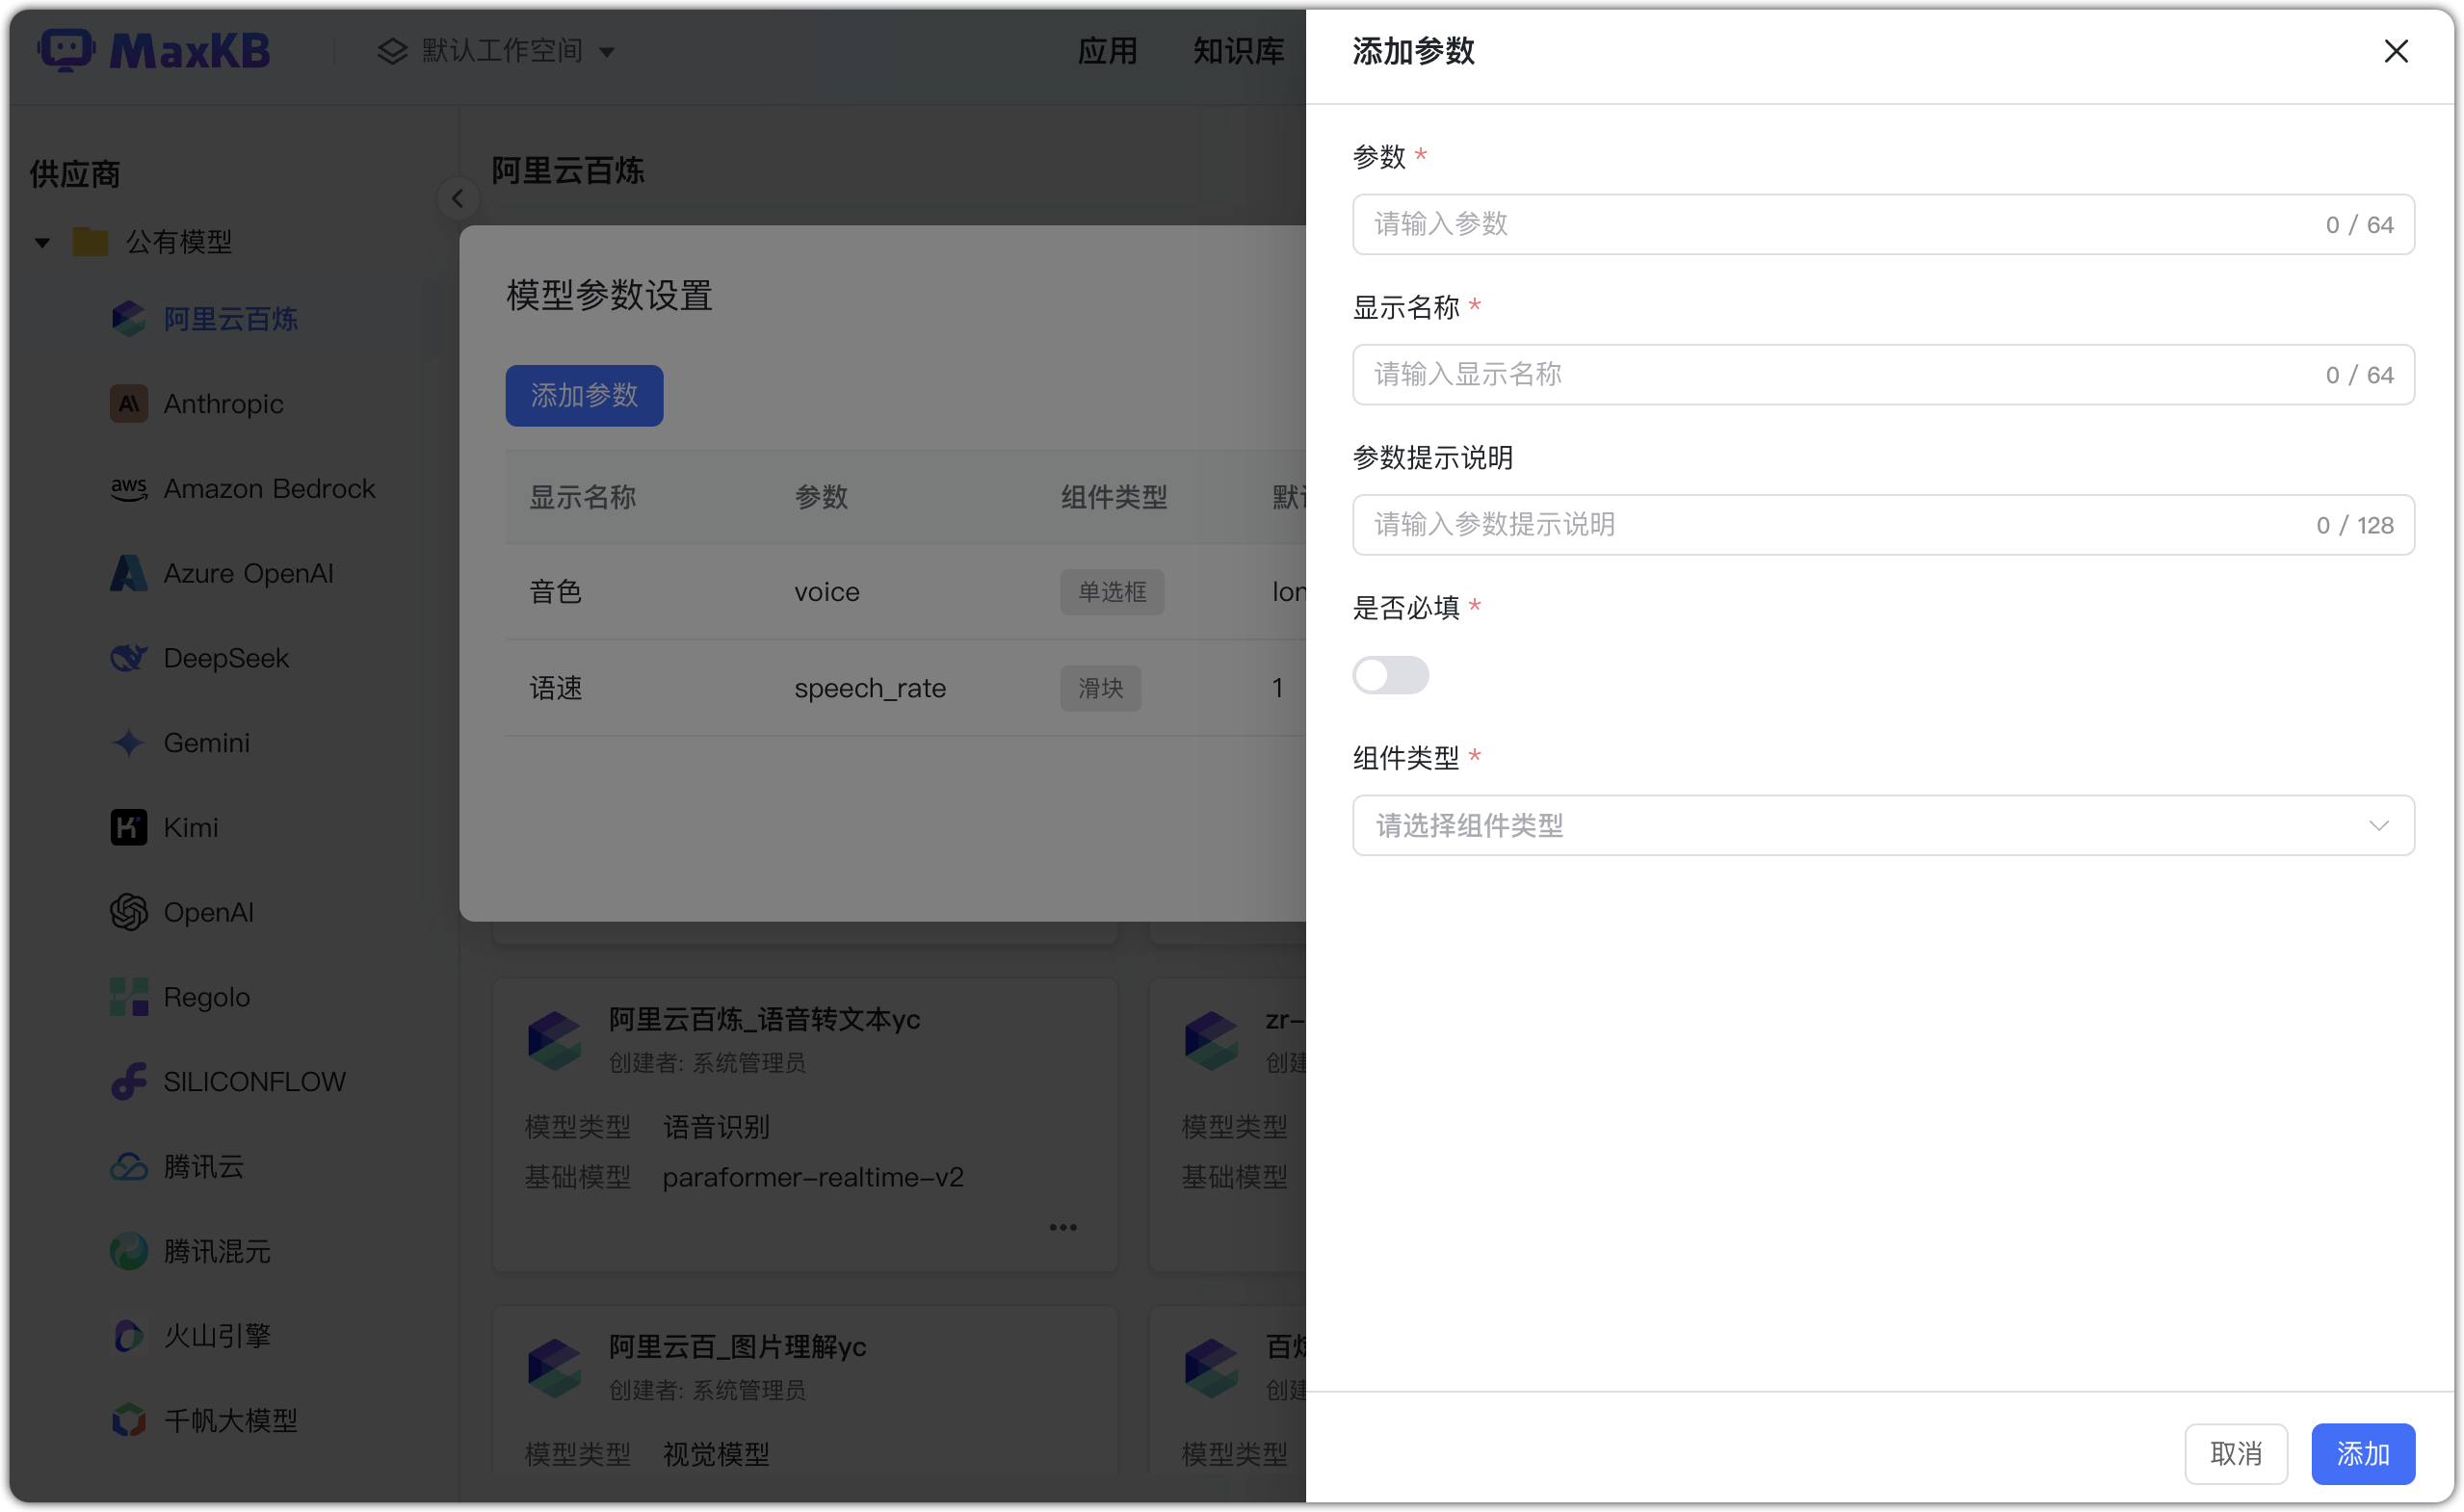Click the 取消 button
Screen dimensions: 2464x1512
(x=2235, y=1453)
